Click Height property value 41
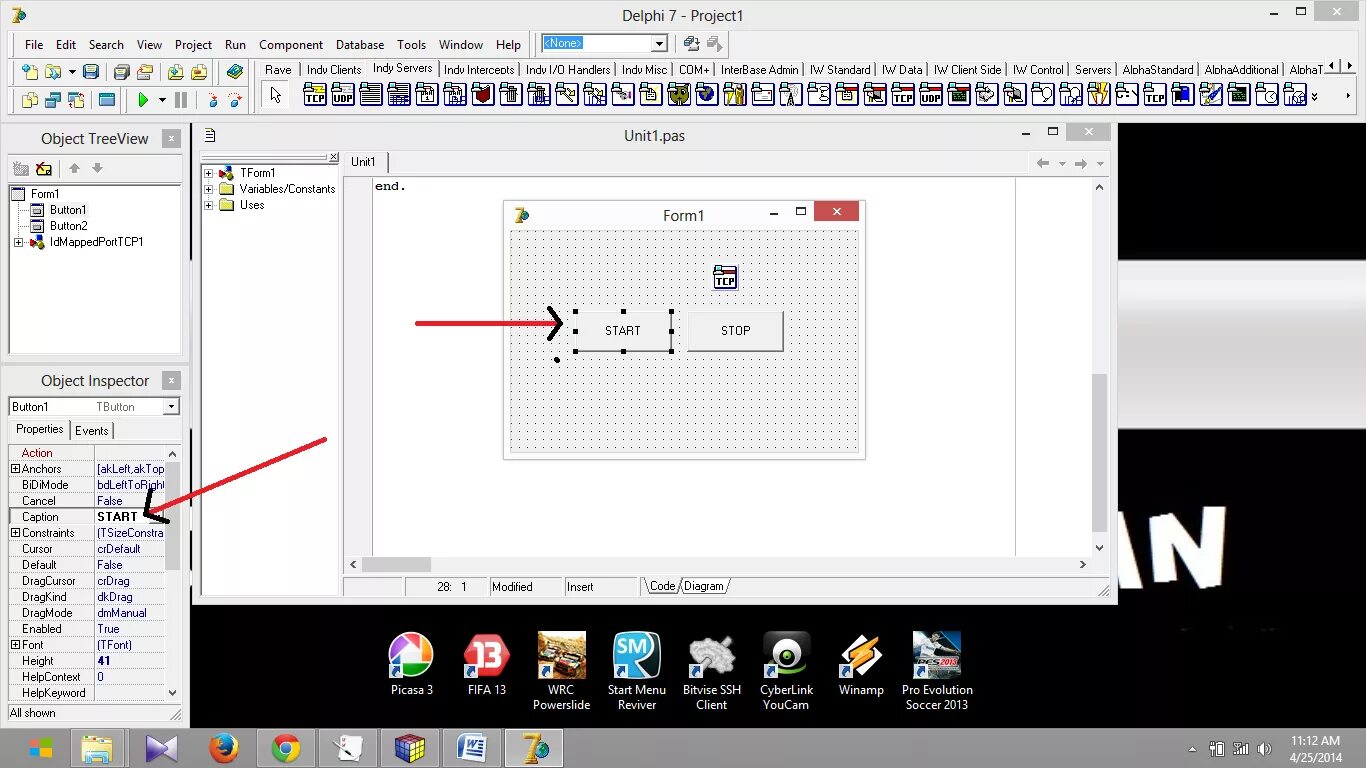This screenshot has width=1366, height=768. pos(130,661)
